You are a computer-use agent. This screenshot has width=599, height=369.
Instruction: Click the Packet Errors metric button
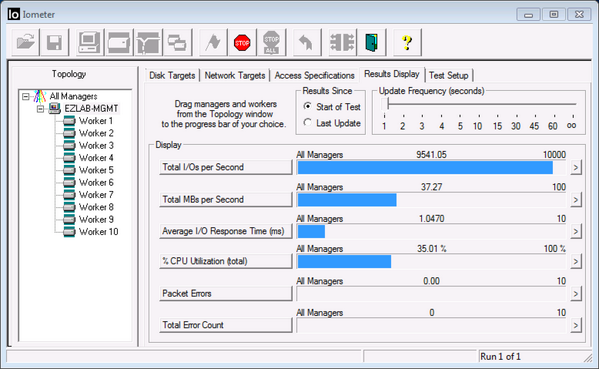pyautogui.click(x=226, y=294)
